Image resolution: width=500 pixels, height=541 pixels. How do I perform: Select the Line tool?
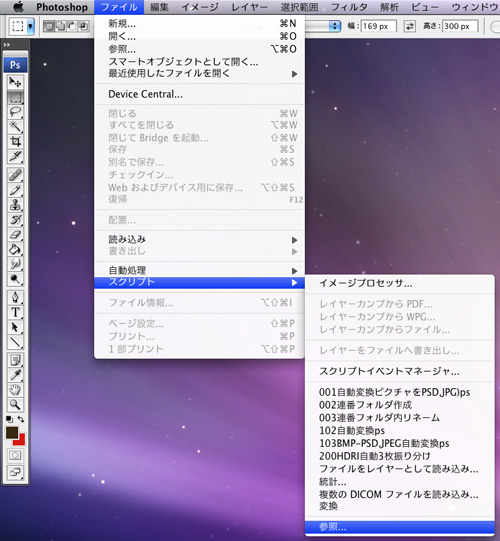pyautogui.click(x=15, y=342)
